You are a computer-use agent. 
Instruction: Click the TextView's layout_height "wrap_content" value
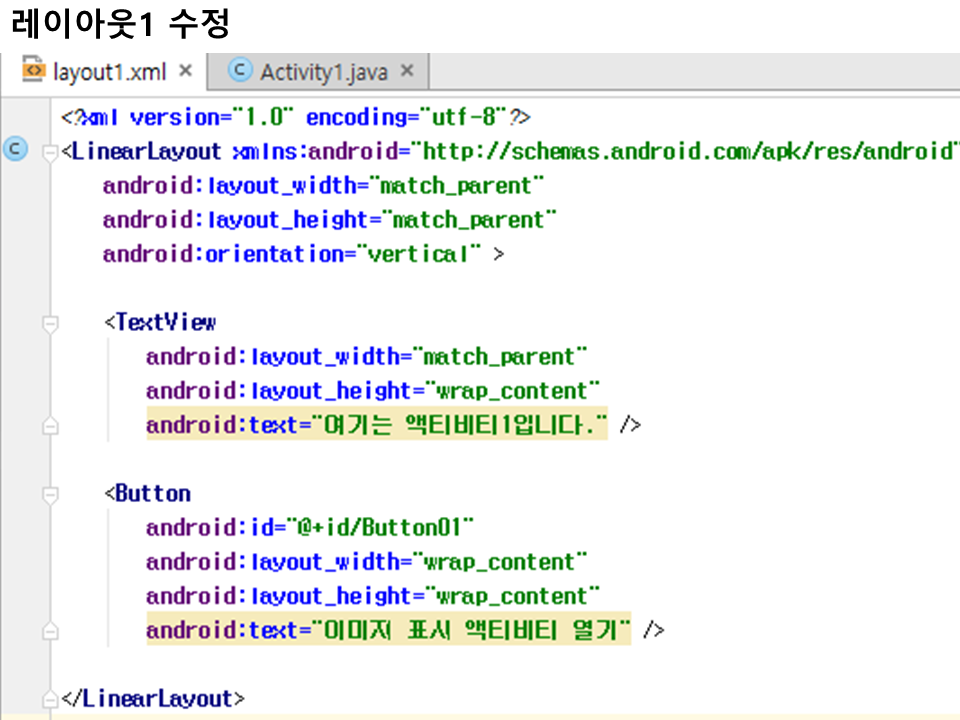(514, 391)
